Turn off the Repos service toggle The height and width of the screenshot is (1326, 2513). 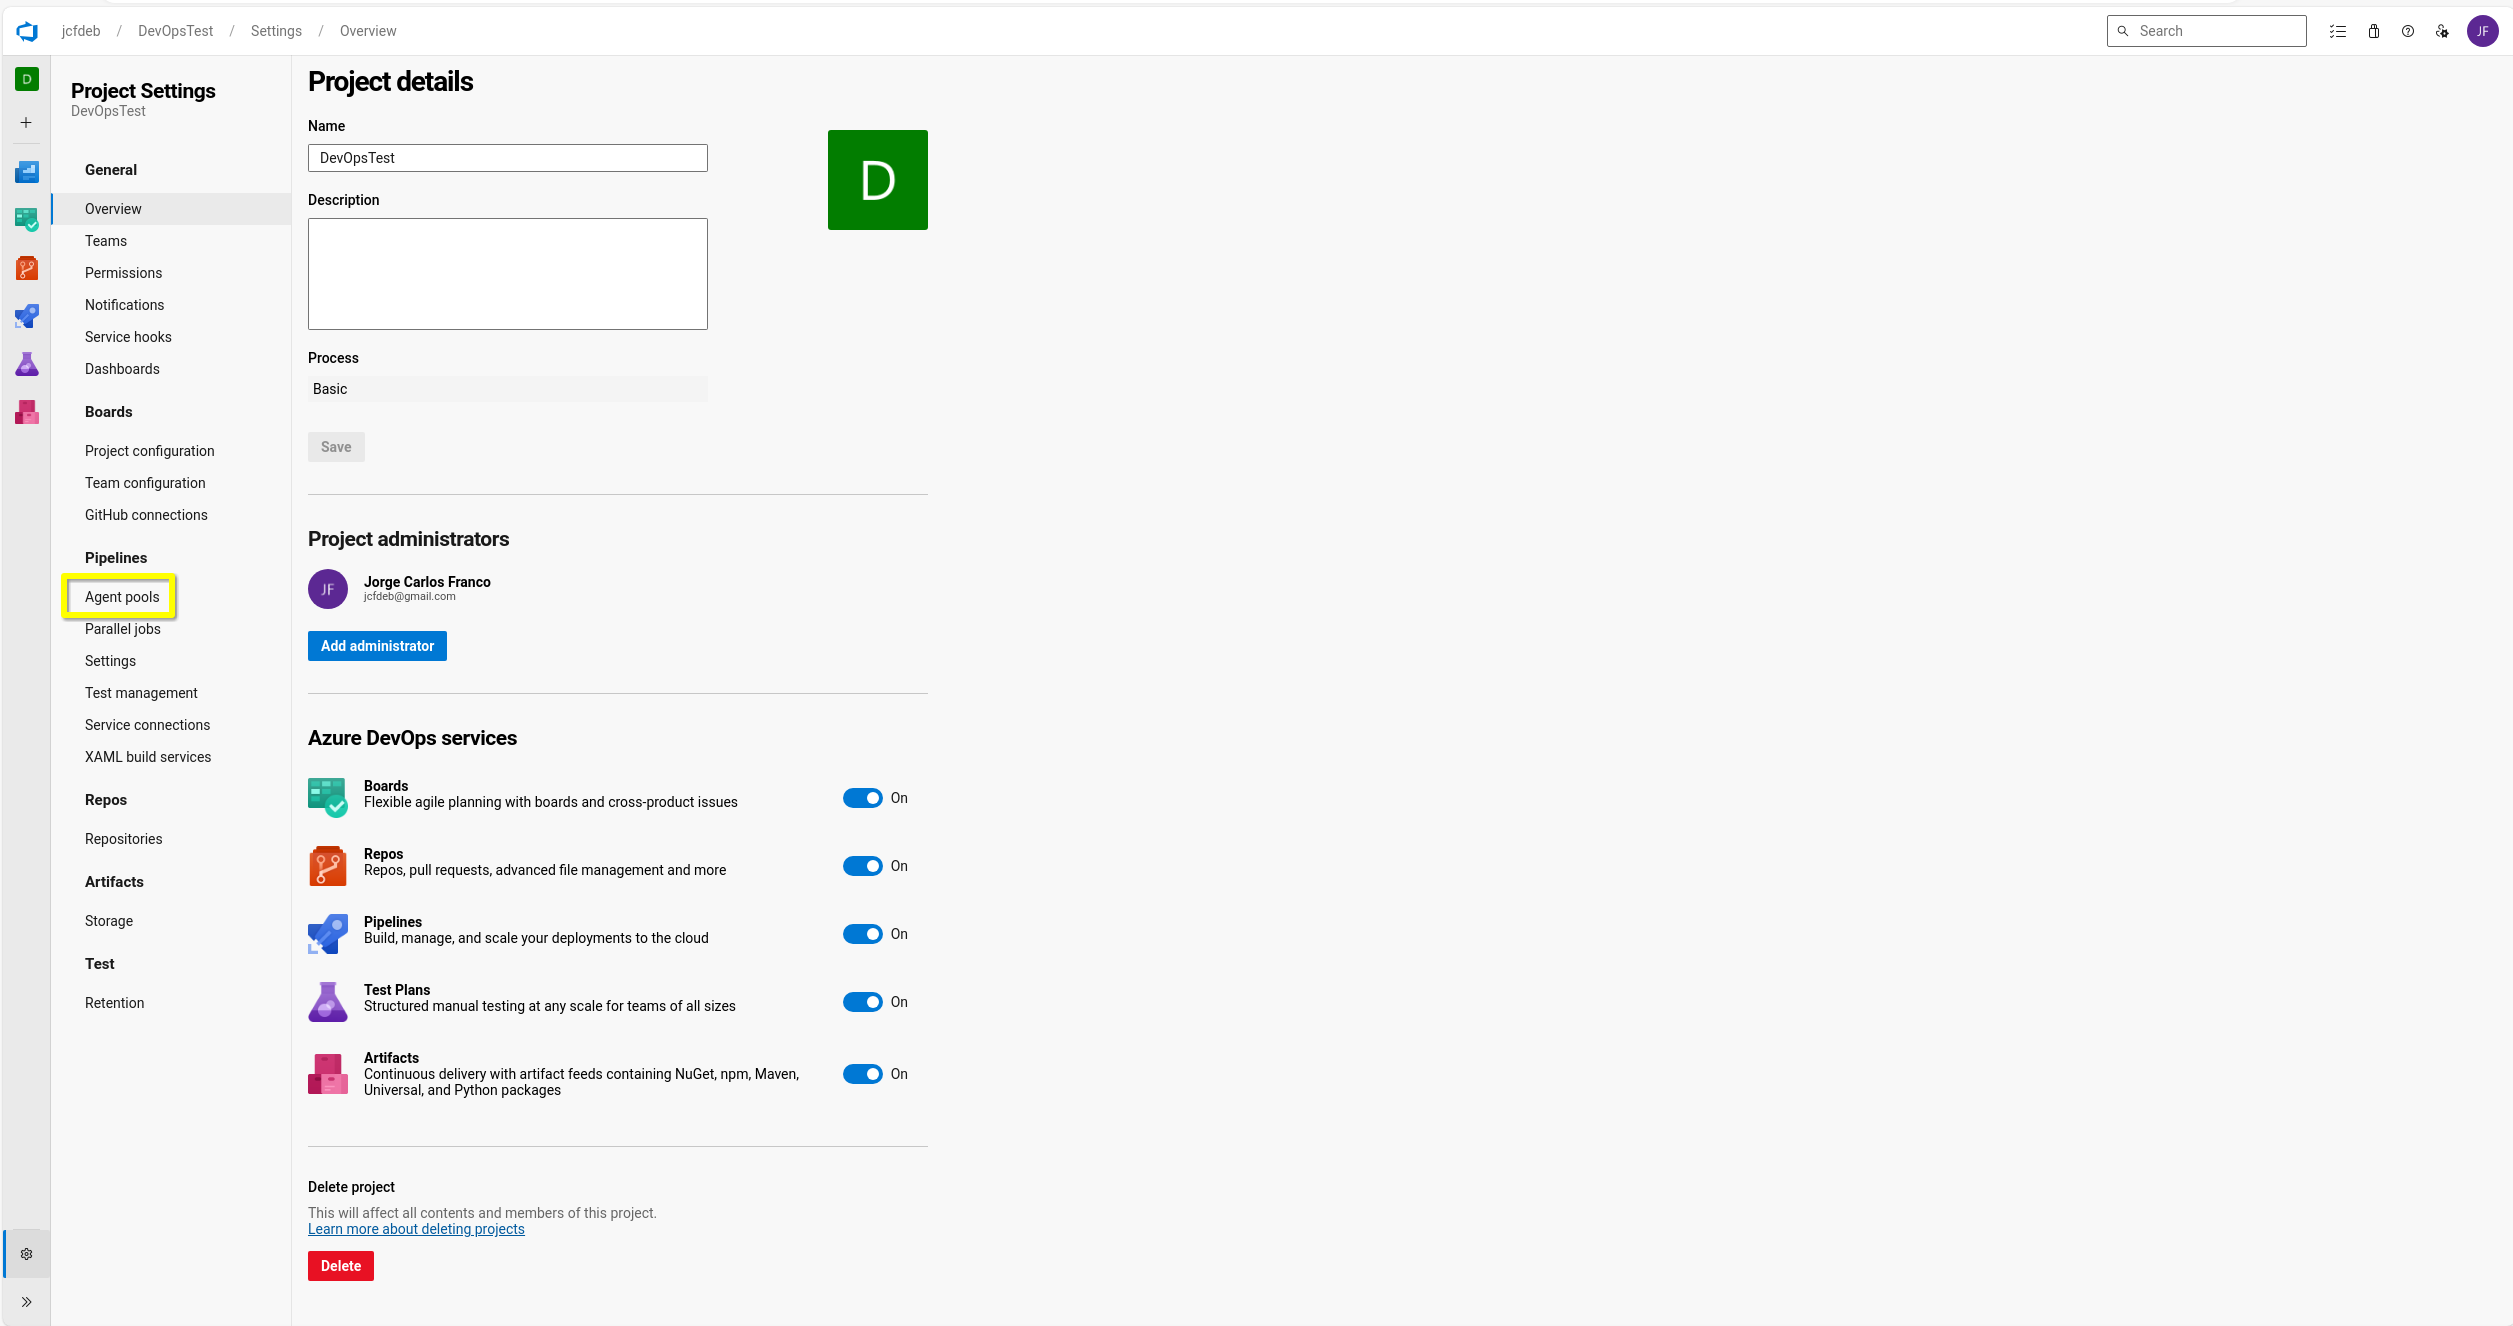[x=863, y=866]
